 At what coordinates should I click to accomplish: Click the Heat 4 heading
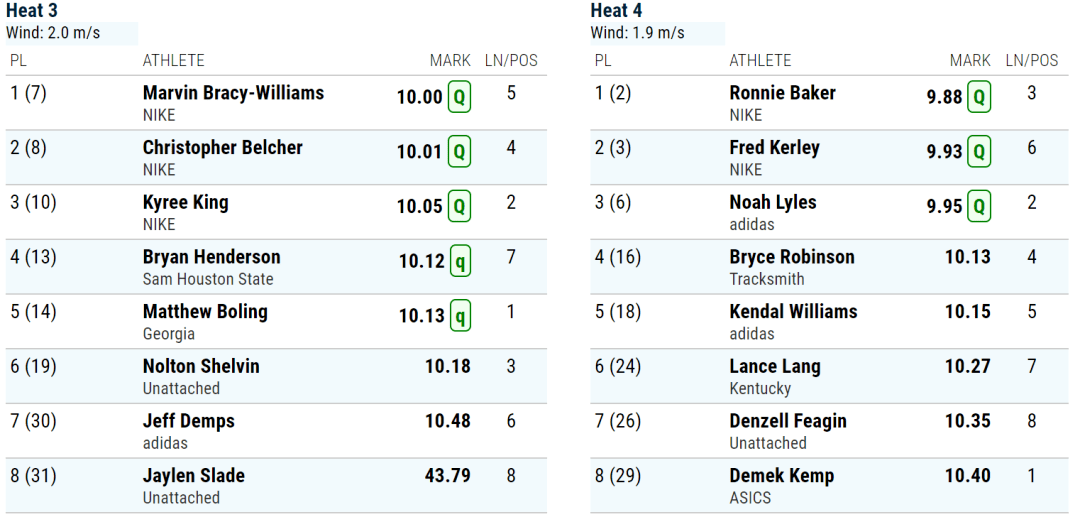(x=616, y=10)
